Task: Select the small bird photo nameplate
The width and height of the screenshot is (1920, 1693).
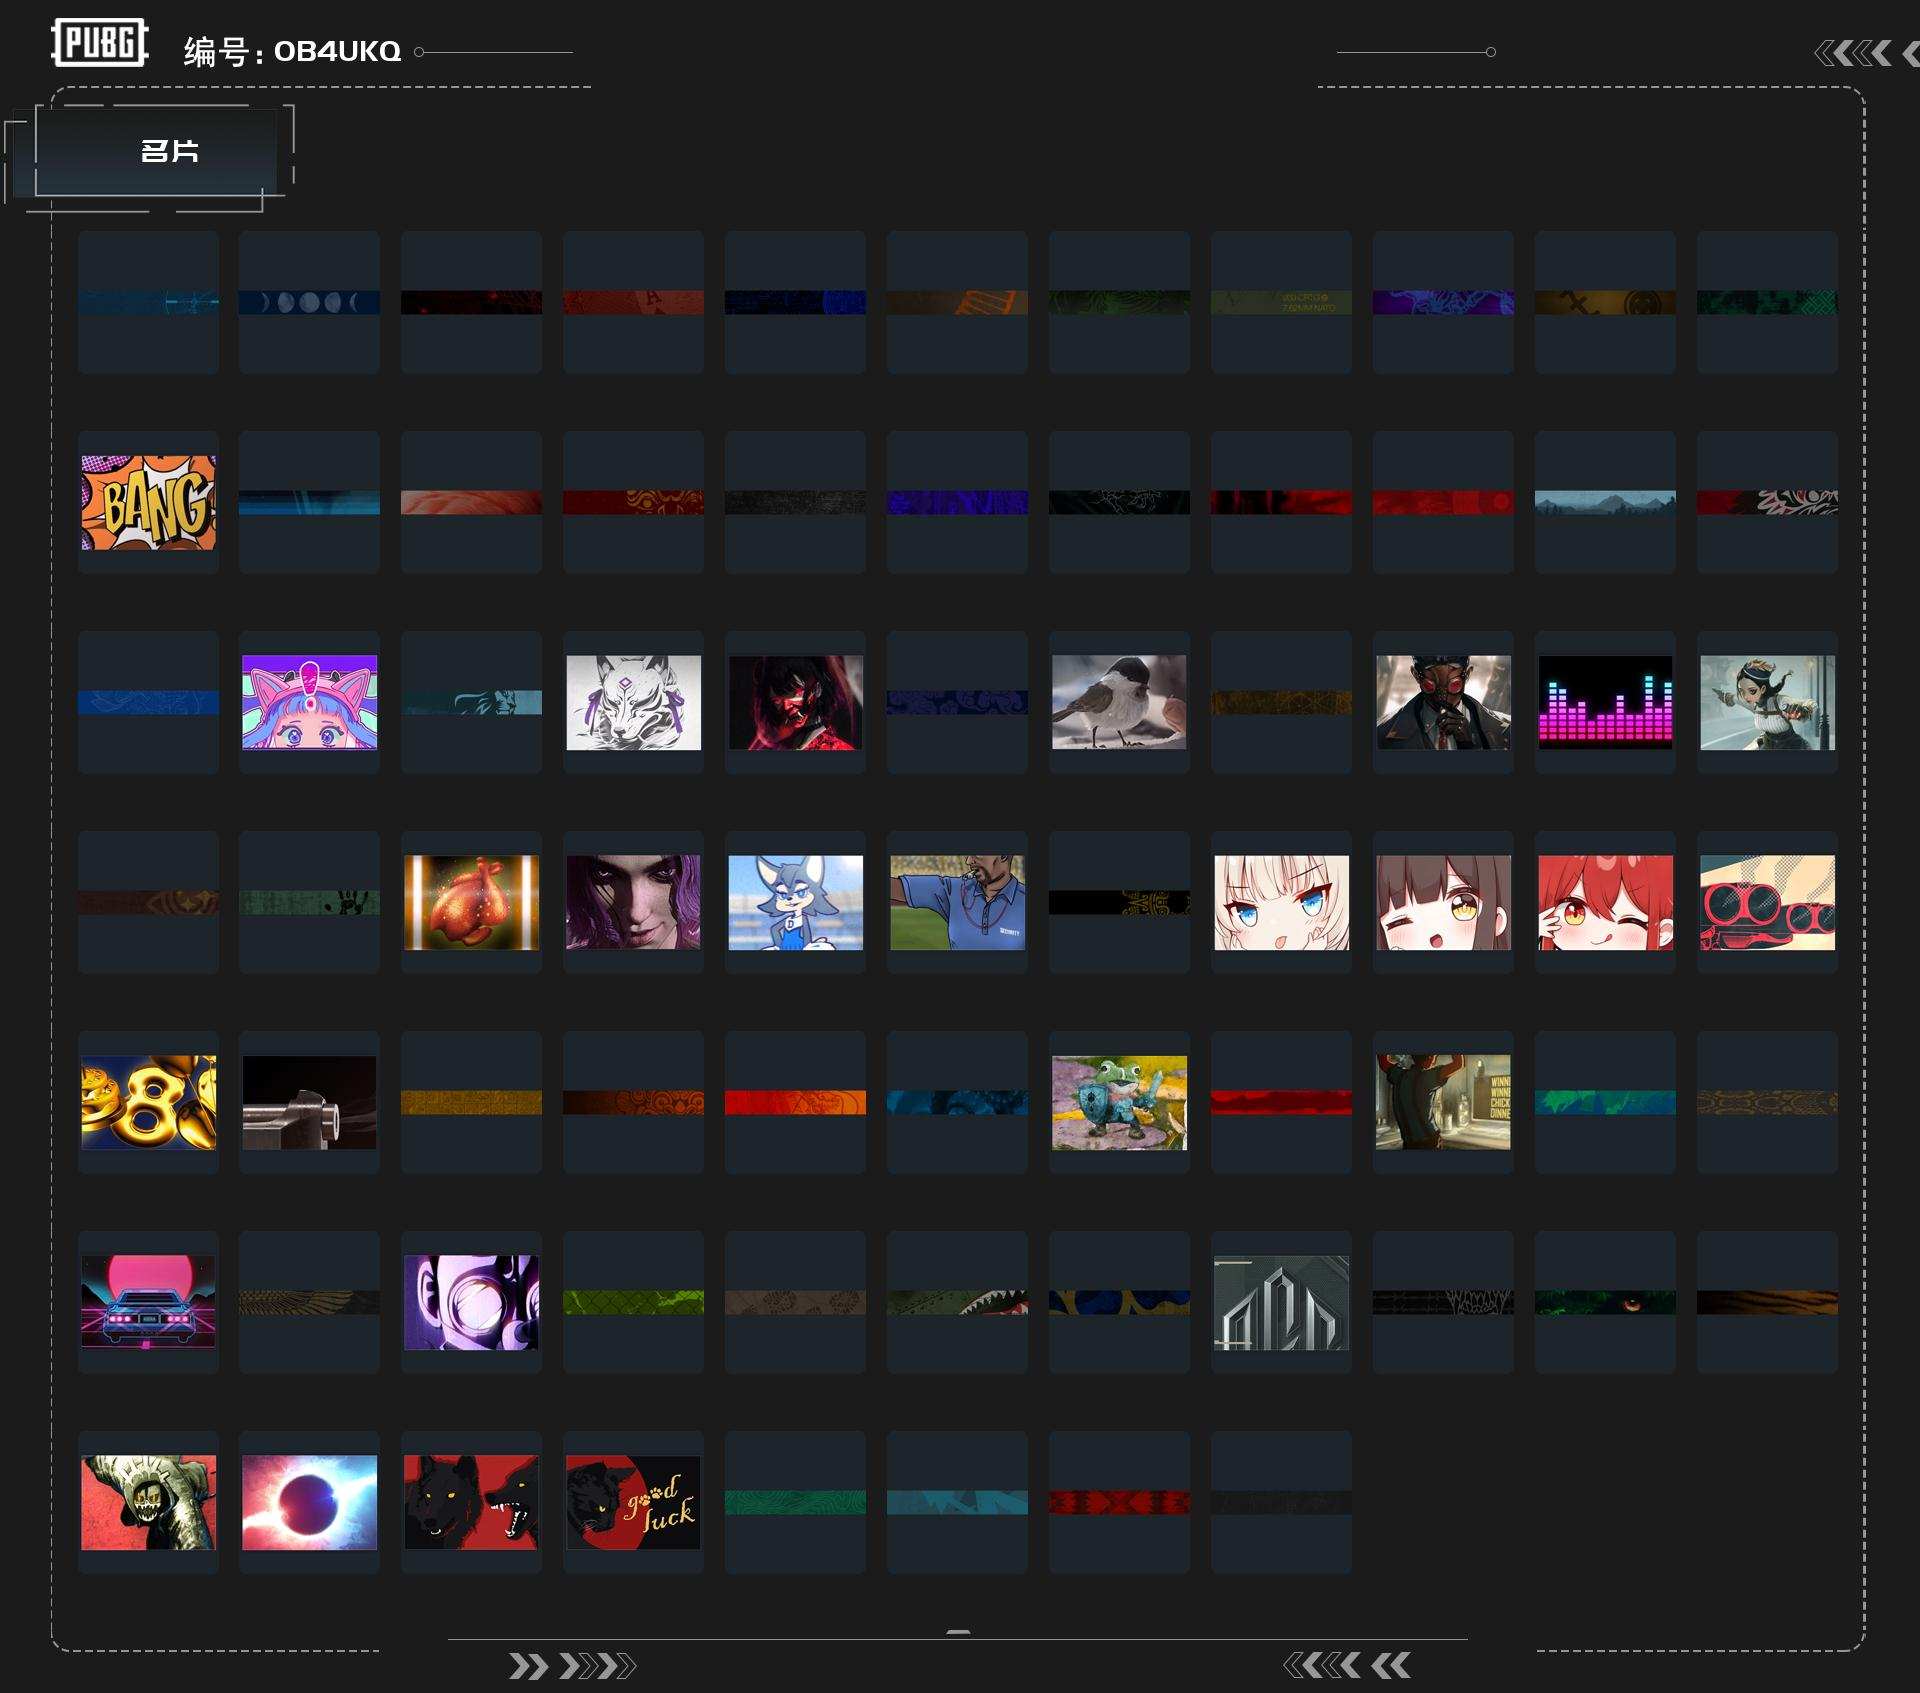Action: coord(1119,702)
